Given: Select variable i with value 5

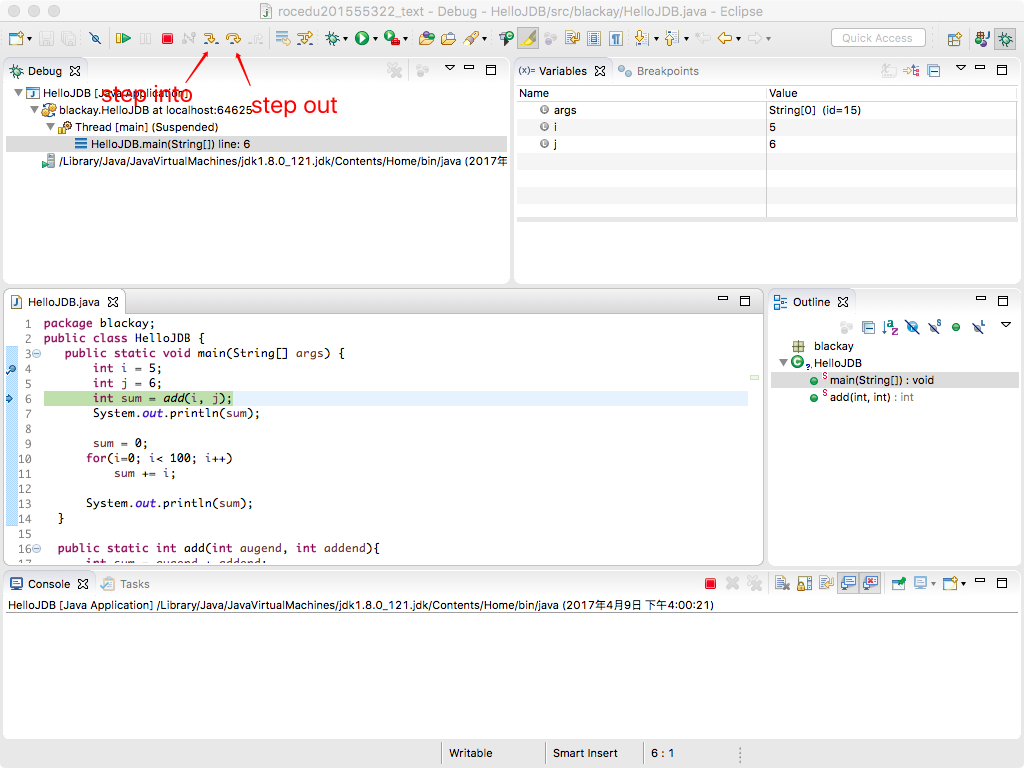Looking at the screenshot, I should (767, 127).
